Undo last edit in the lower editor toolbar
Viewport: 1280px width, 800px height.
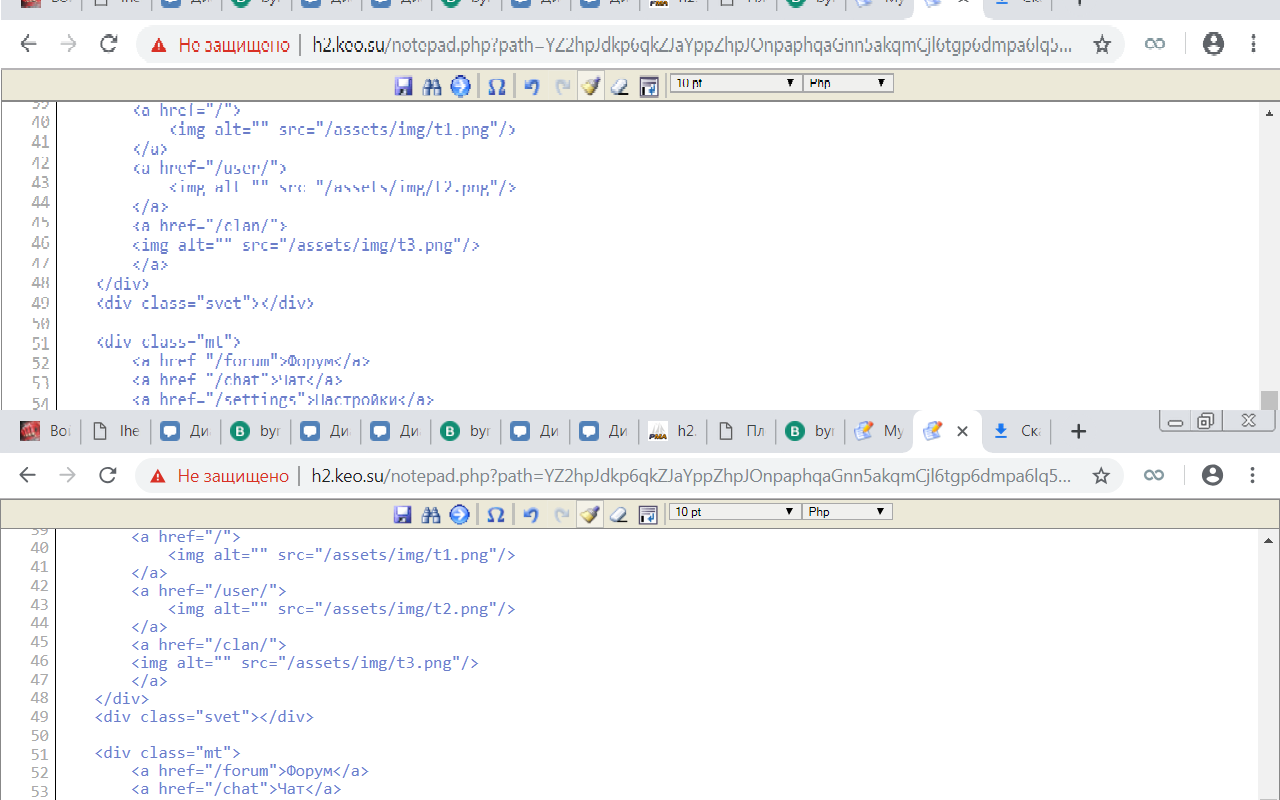(531, 514)
